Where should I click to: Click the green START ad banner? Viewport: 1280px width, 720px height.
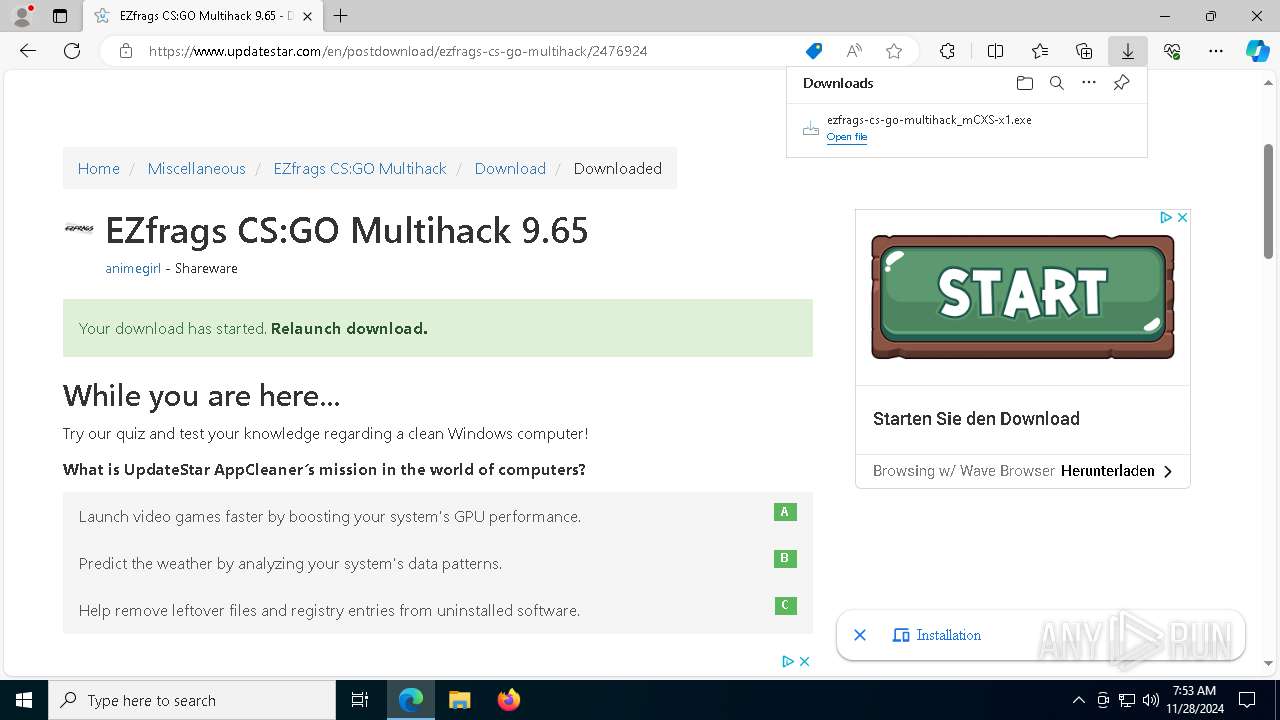[1022, 296]
